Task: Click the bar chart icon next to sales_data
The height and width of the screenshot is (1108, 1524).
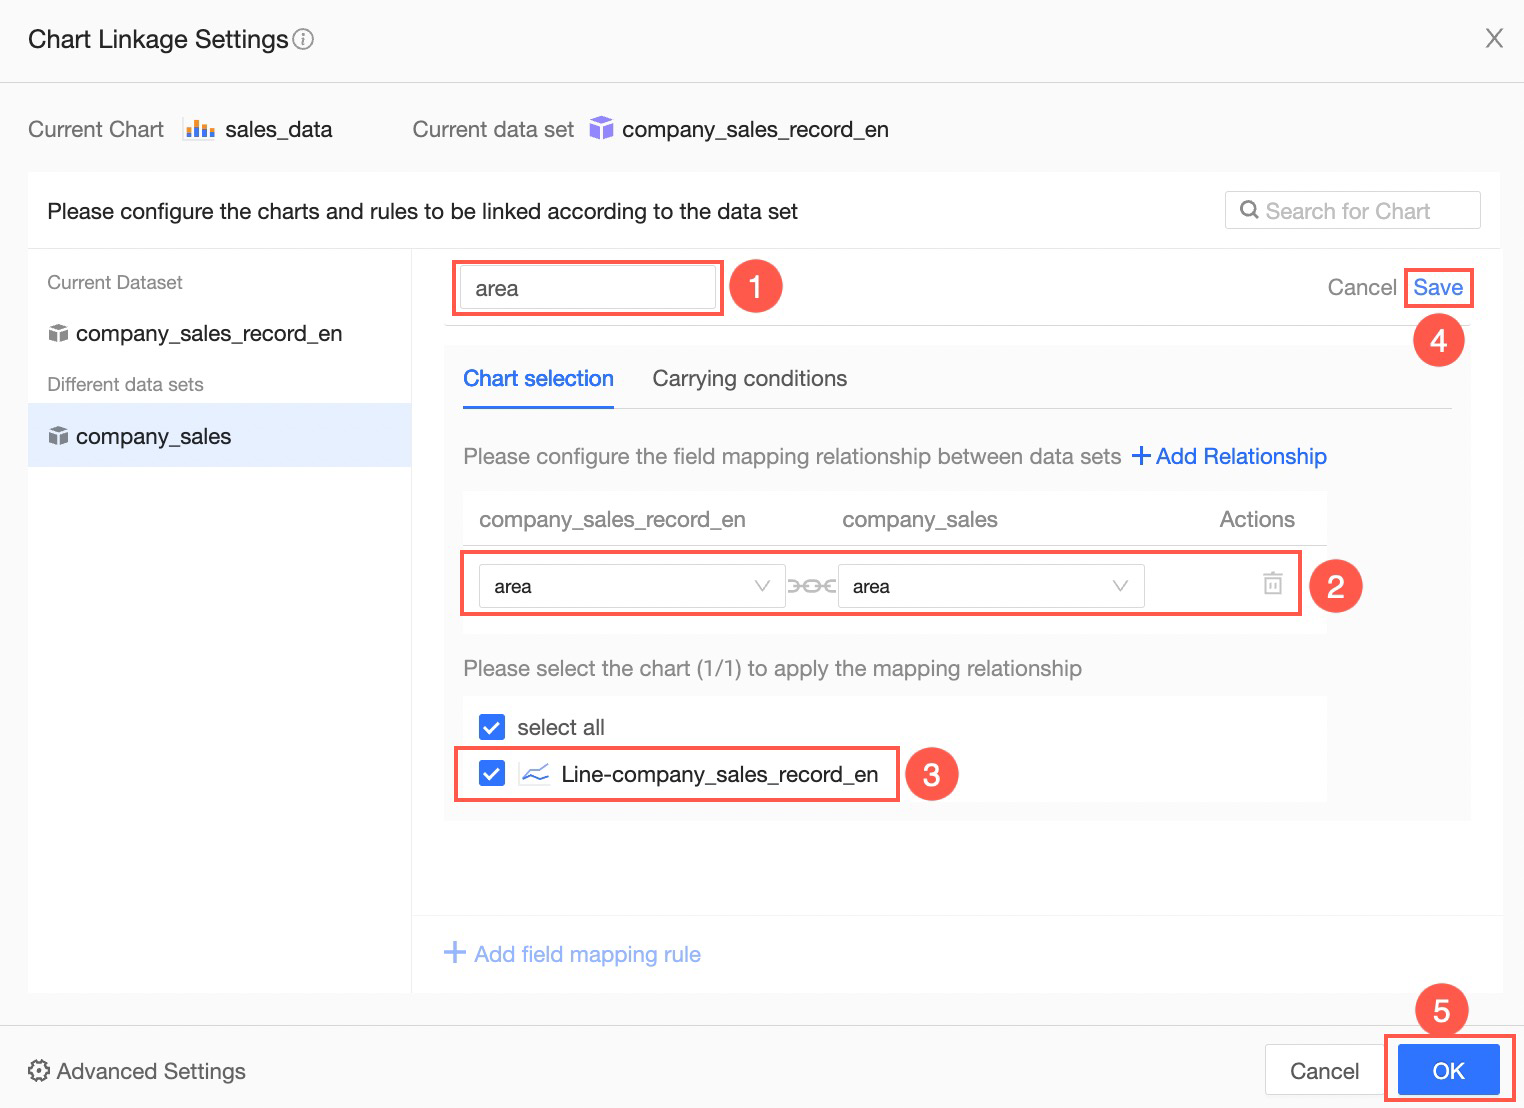Action: coord(199,129)
